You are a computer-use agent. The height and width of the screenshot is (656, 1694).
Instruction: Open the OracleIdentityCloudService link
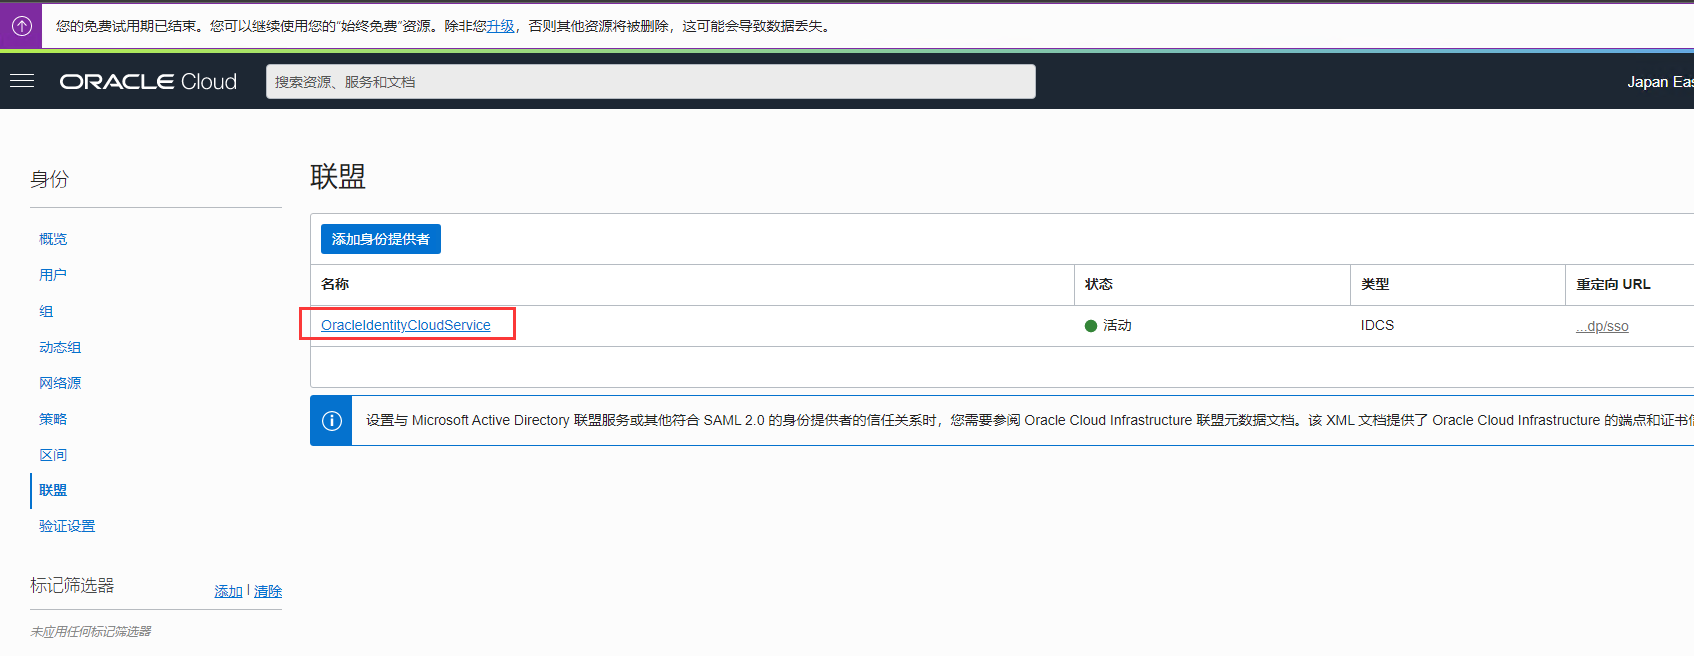[x=406, y=325]
